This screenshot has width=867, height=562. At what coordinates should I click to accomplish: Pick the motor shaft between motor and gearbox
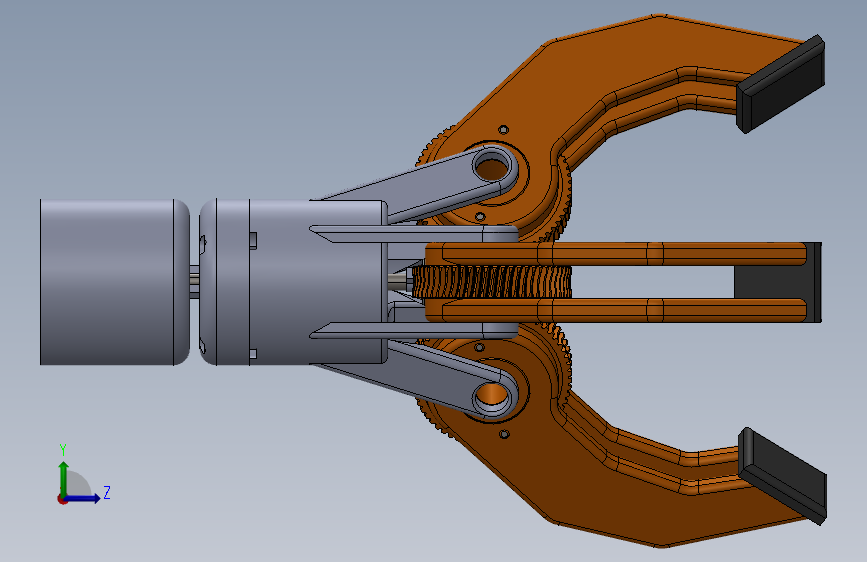pos(194,282)
